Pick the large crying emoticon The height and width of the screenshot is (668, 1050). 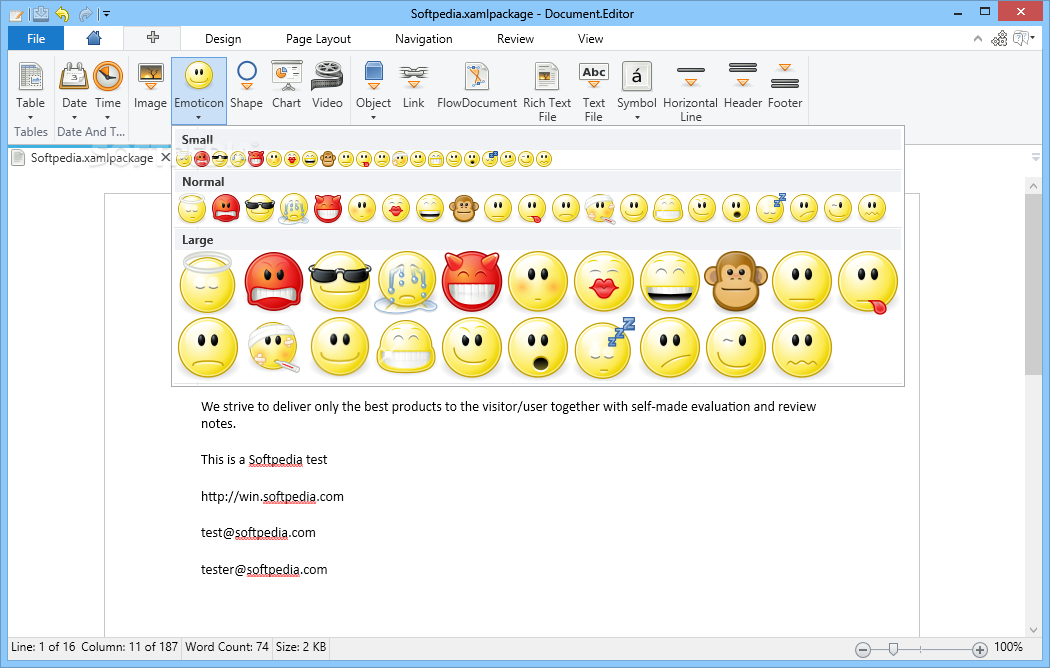click(406, 282)
